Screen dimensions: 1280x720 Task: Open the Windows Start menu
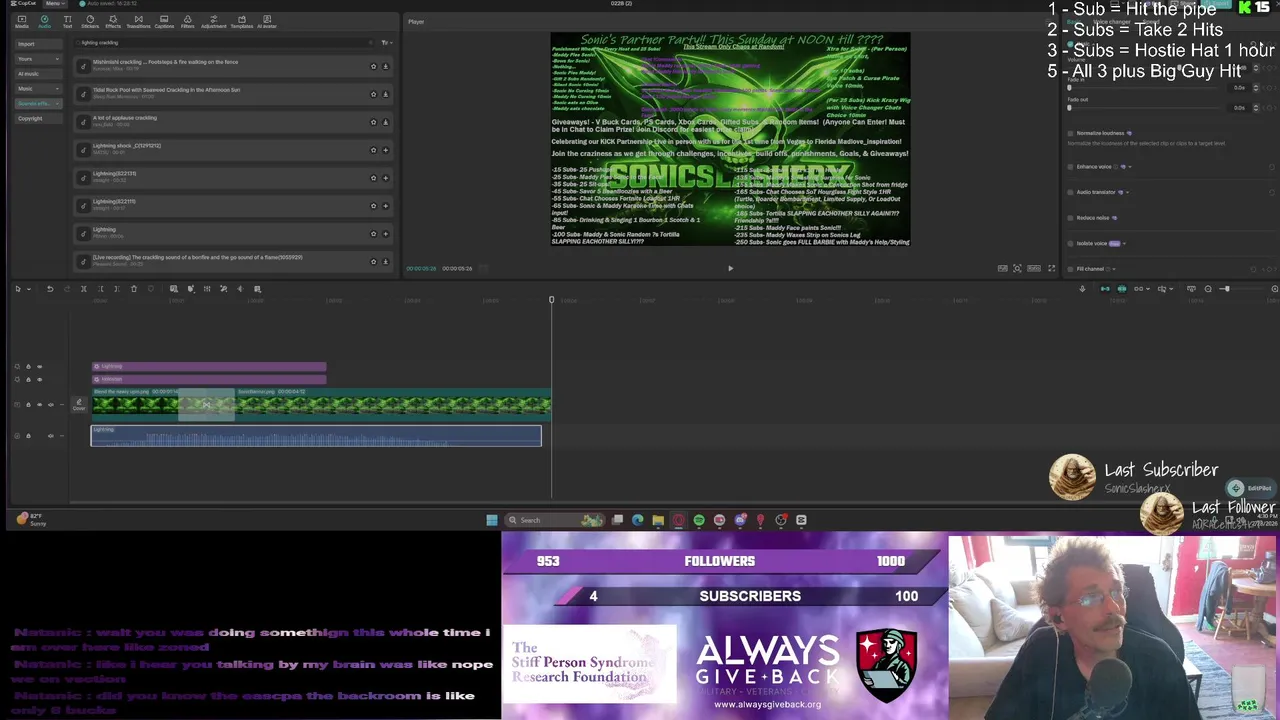click(x=492, y=520)
